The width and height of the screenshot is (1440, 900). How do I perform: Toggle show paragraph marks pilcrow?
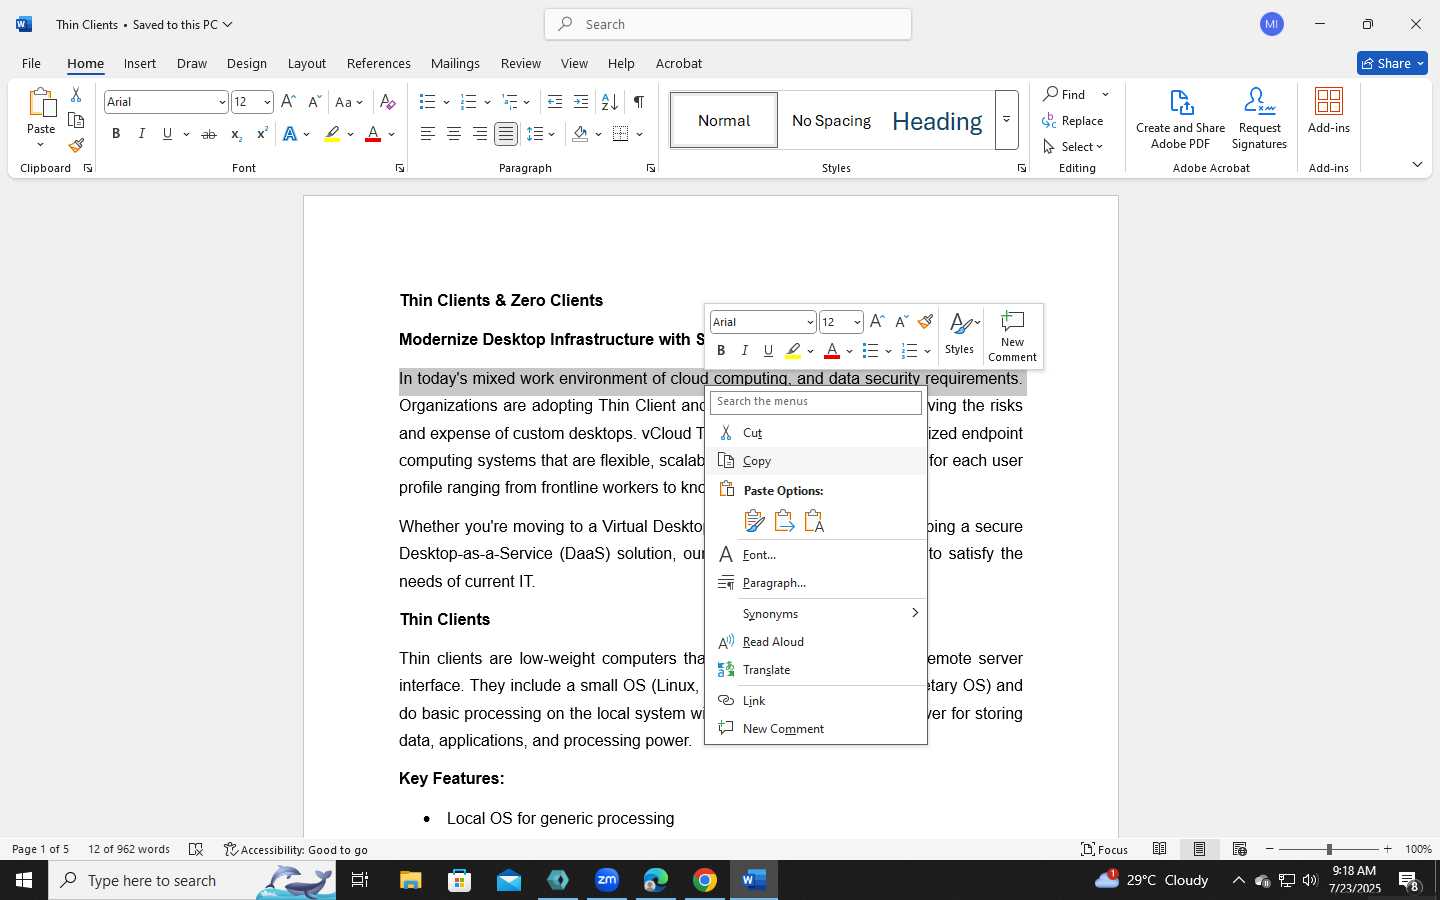[639, 102]
